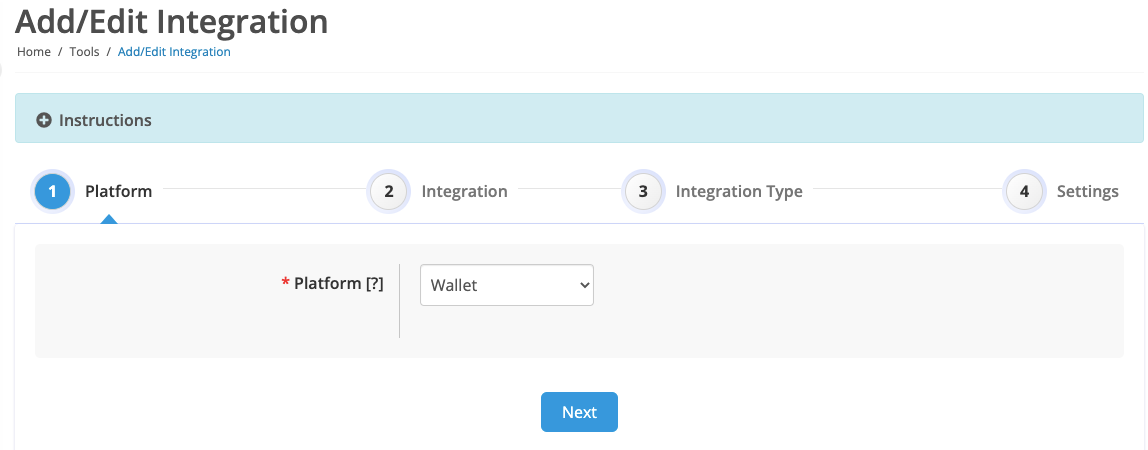
Task: Select the step 3 circle icon
Action: [643, 192]
